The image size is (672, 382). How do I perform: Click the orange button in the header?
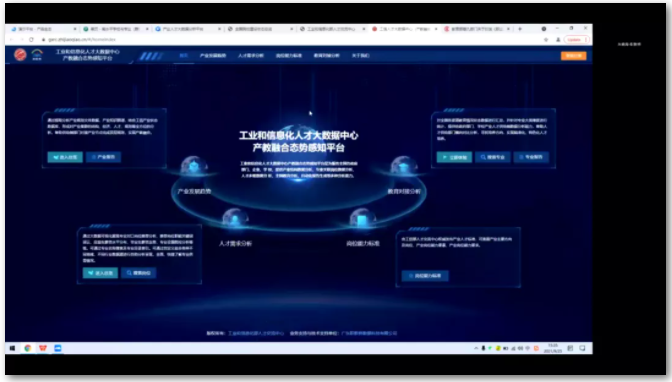pos(573,56)
